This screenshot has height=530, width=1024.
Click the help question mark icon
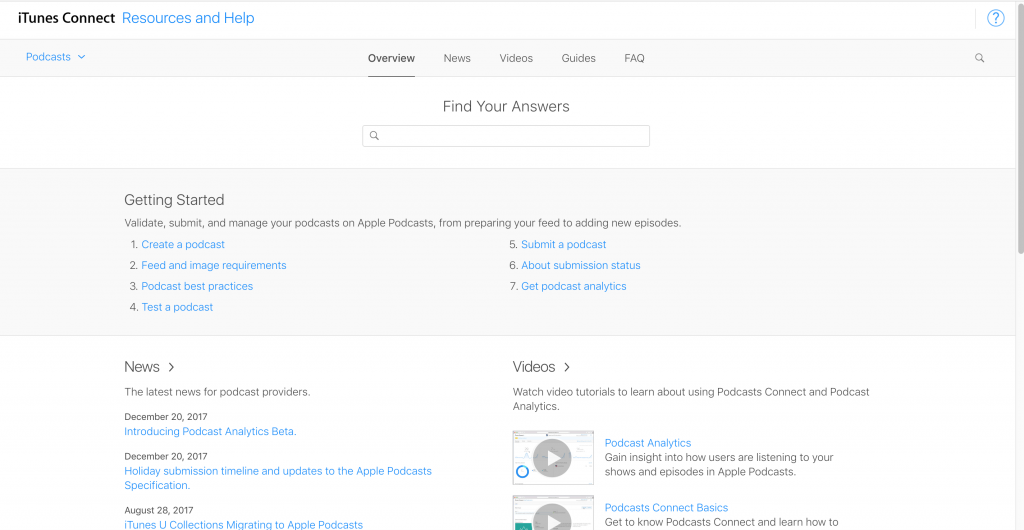995,18
